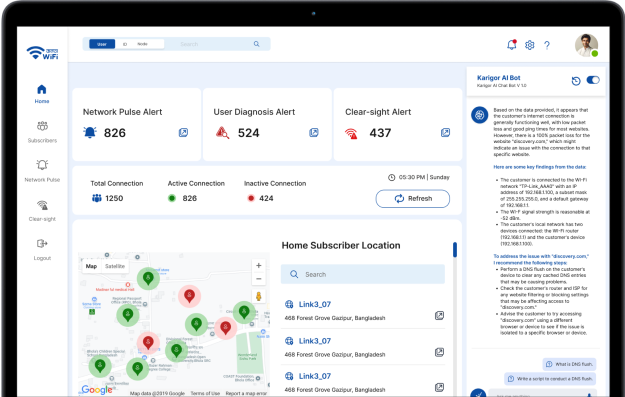Open settings gear in header
This screenshot has height=397, width=625.
tap(529, 45)
